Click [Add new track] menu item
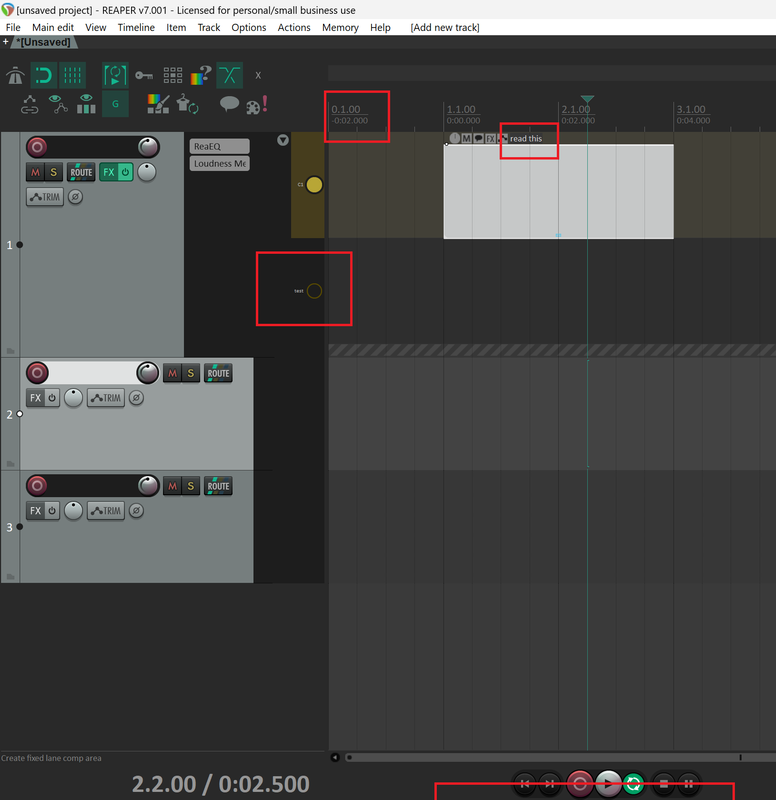This screenshot has width=776, height=800. click(445, 28)
